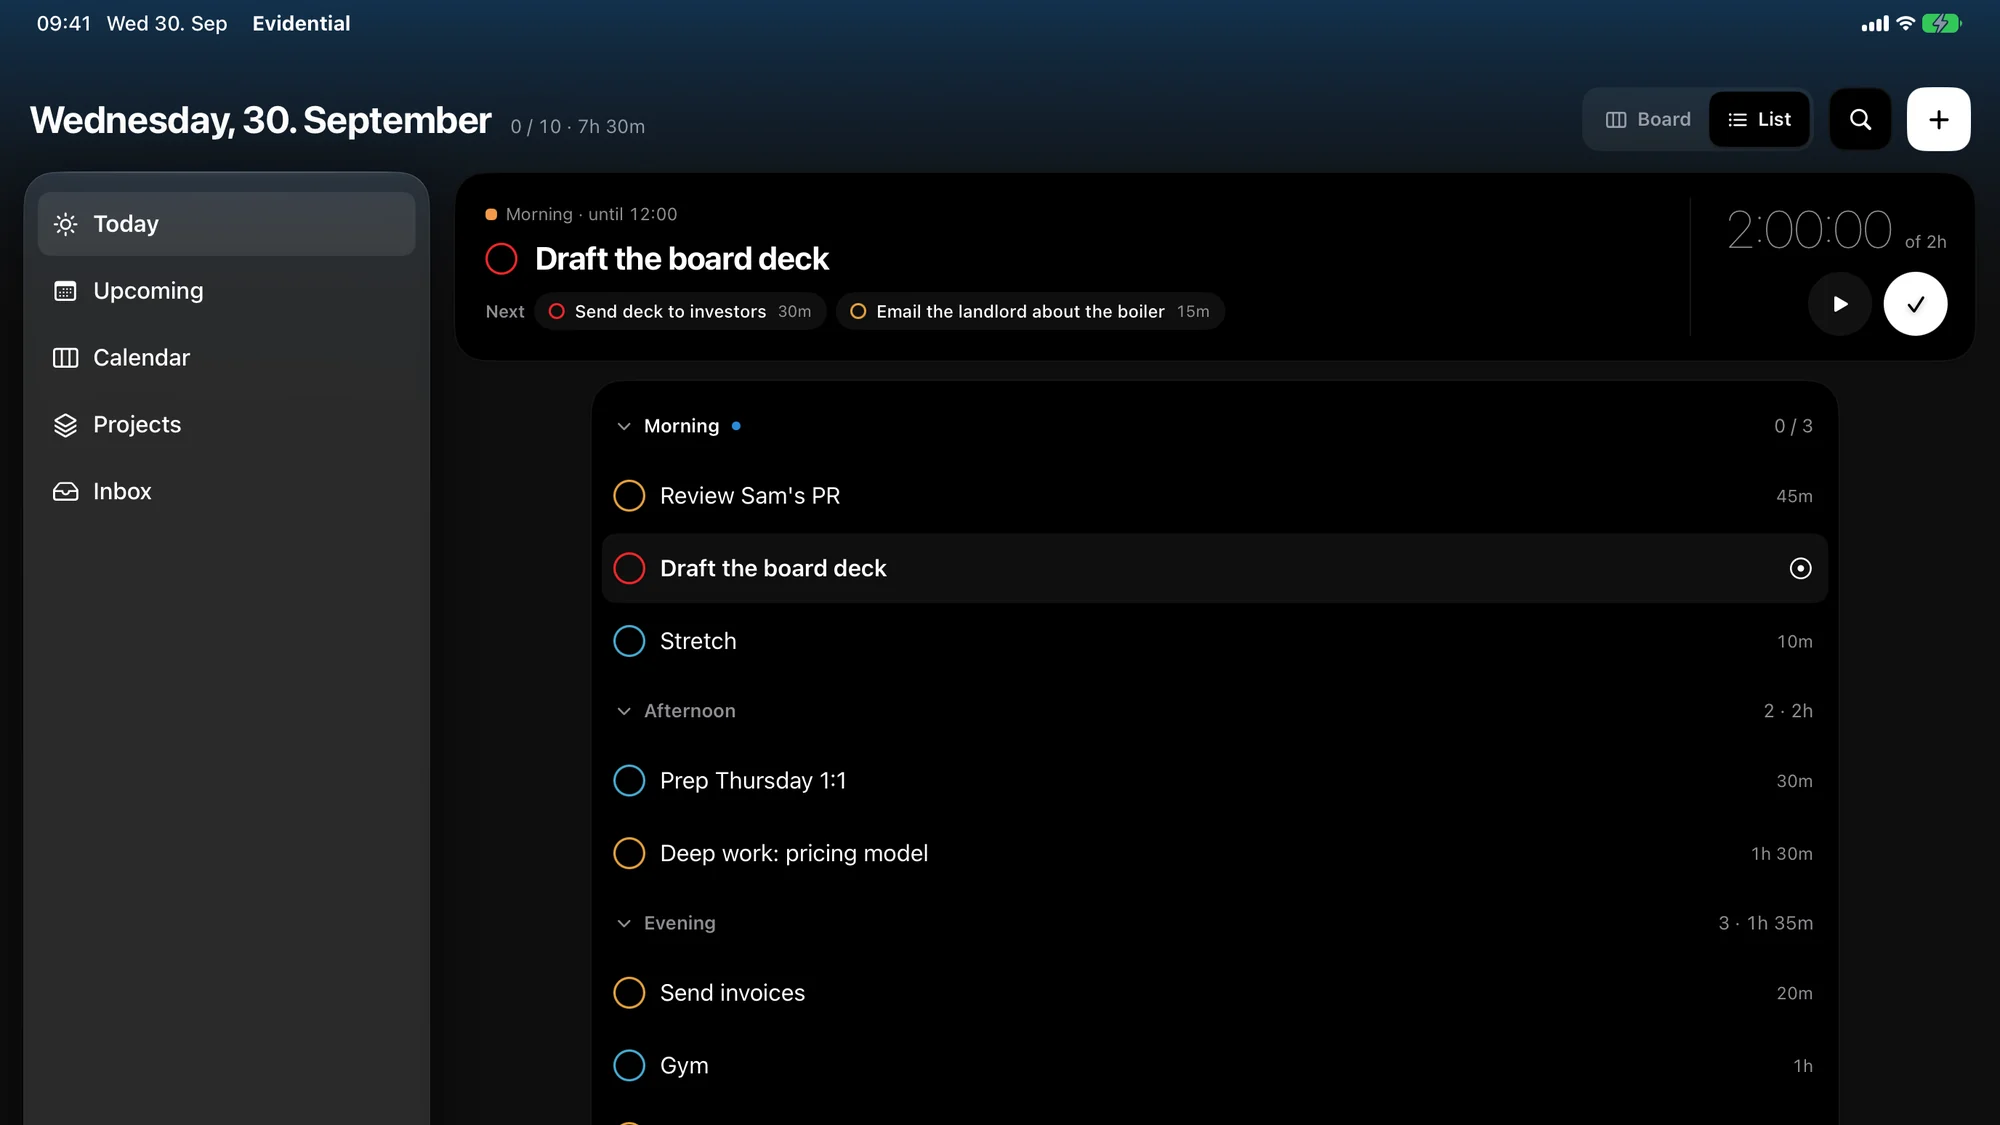Open the search magnifier button

(1860, 119)
